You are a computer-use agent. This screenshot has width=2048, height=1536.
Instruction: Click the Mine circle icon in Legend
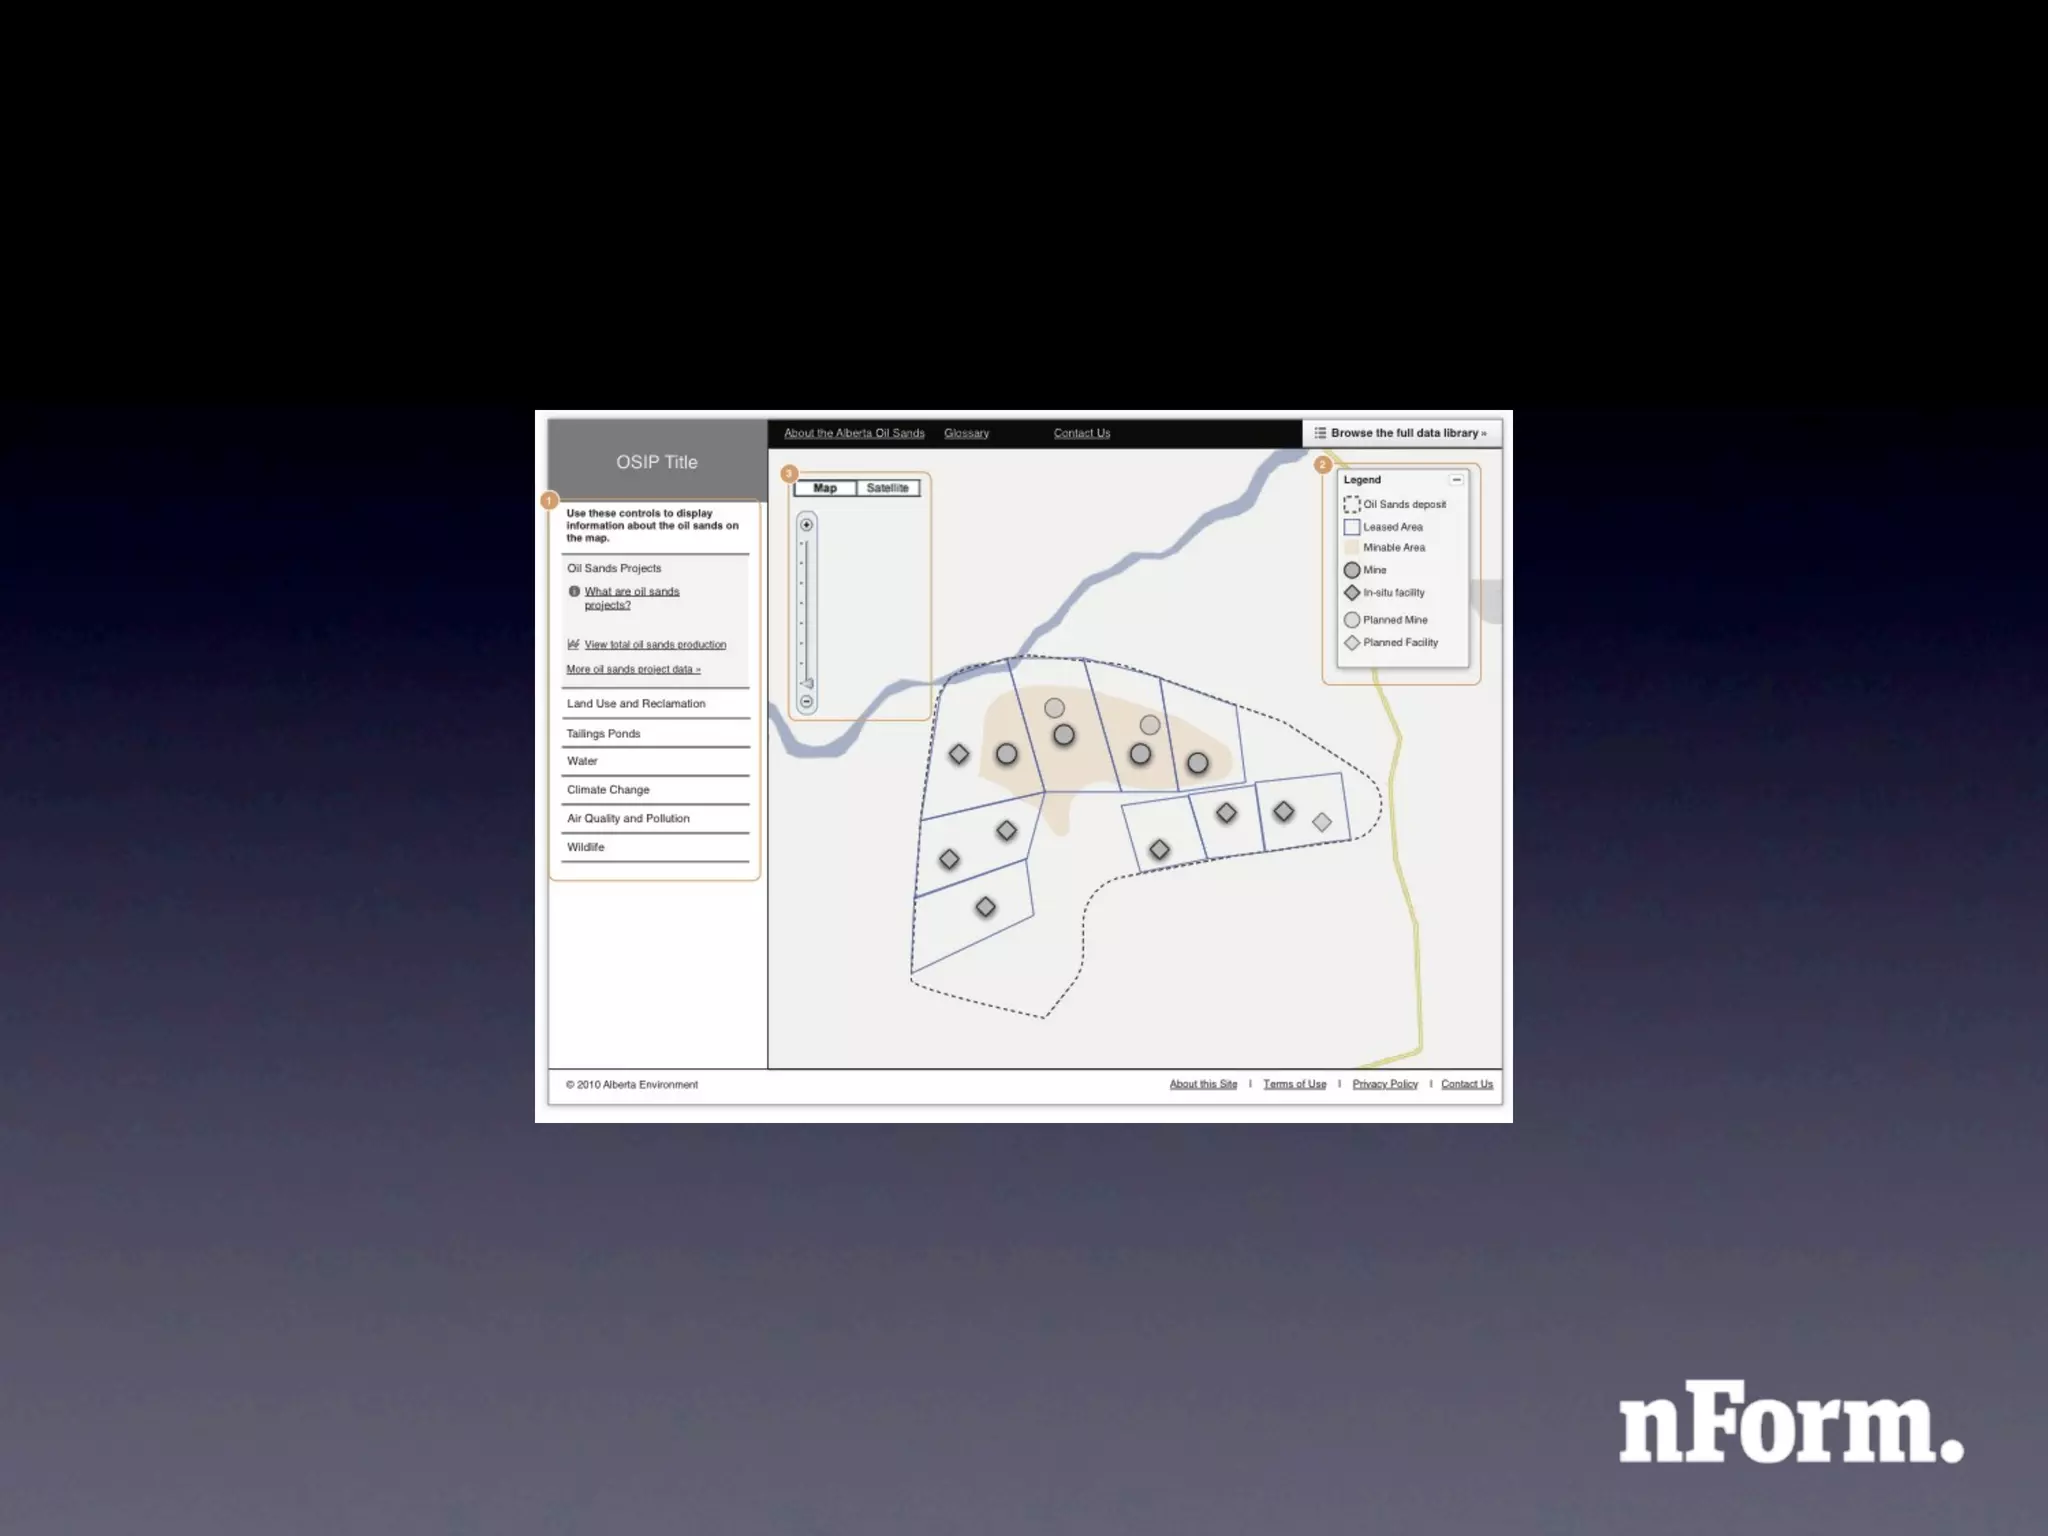pyautogui.click(x=1352, y=570)
